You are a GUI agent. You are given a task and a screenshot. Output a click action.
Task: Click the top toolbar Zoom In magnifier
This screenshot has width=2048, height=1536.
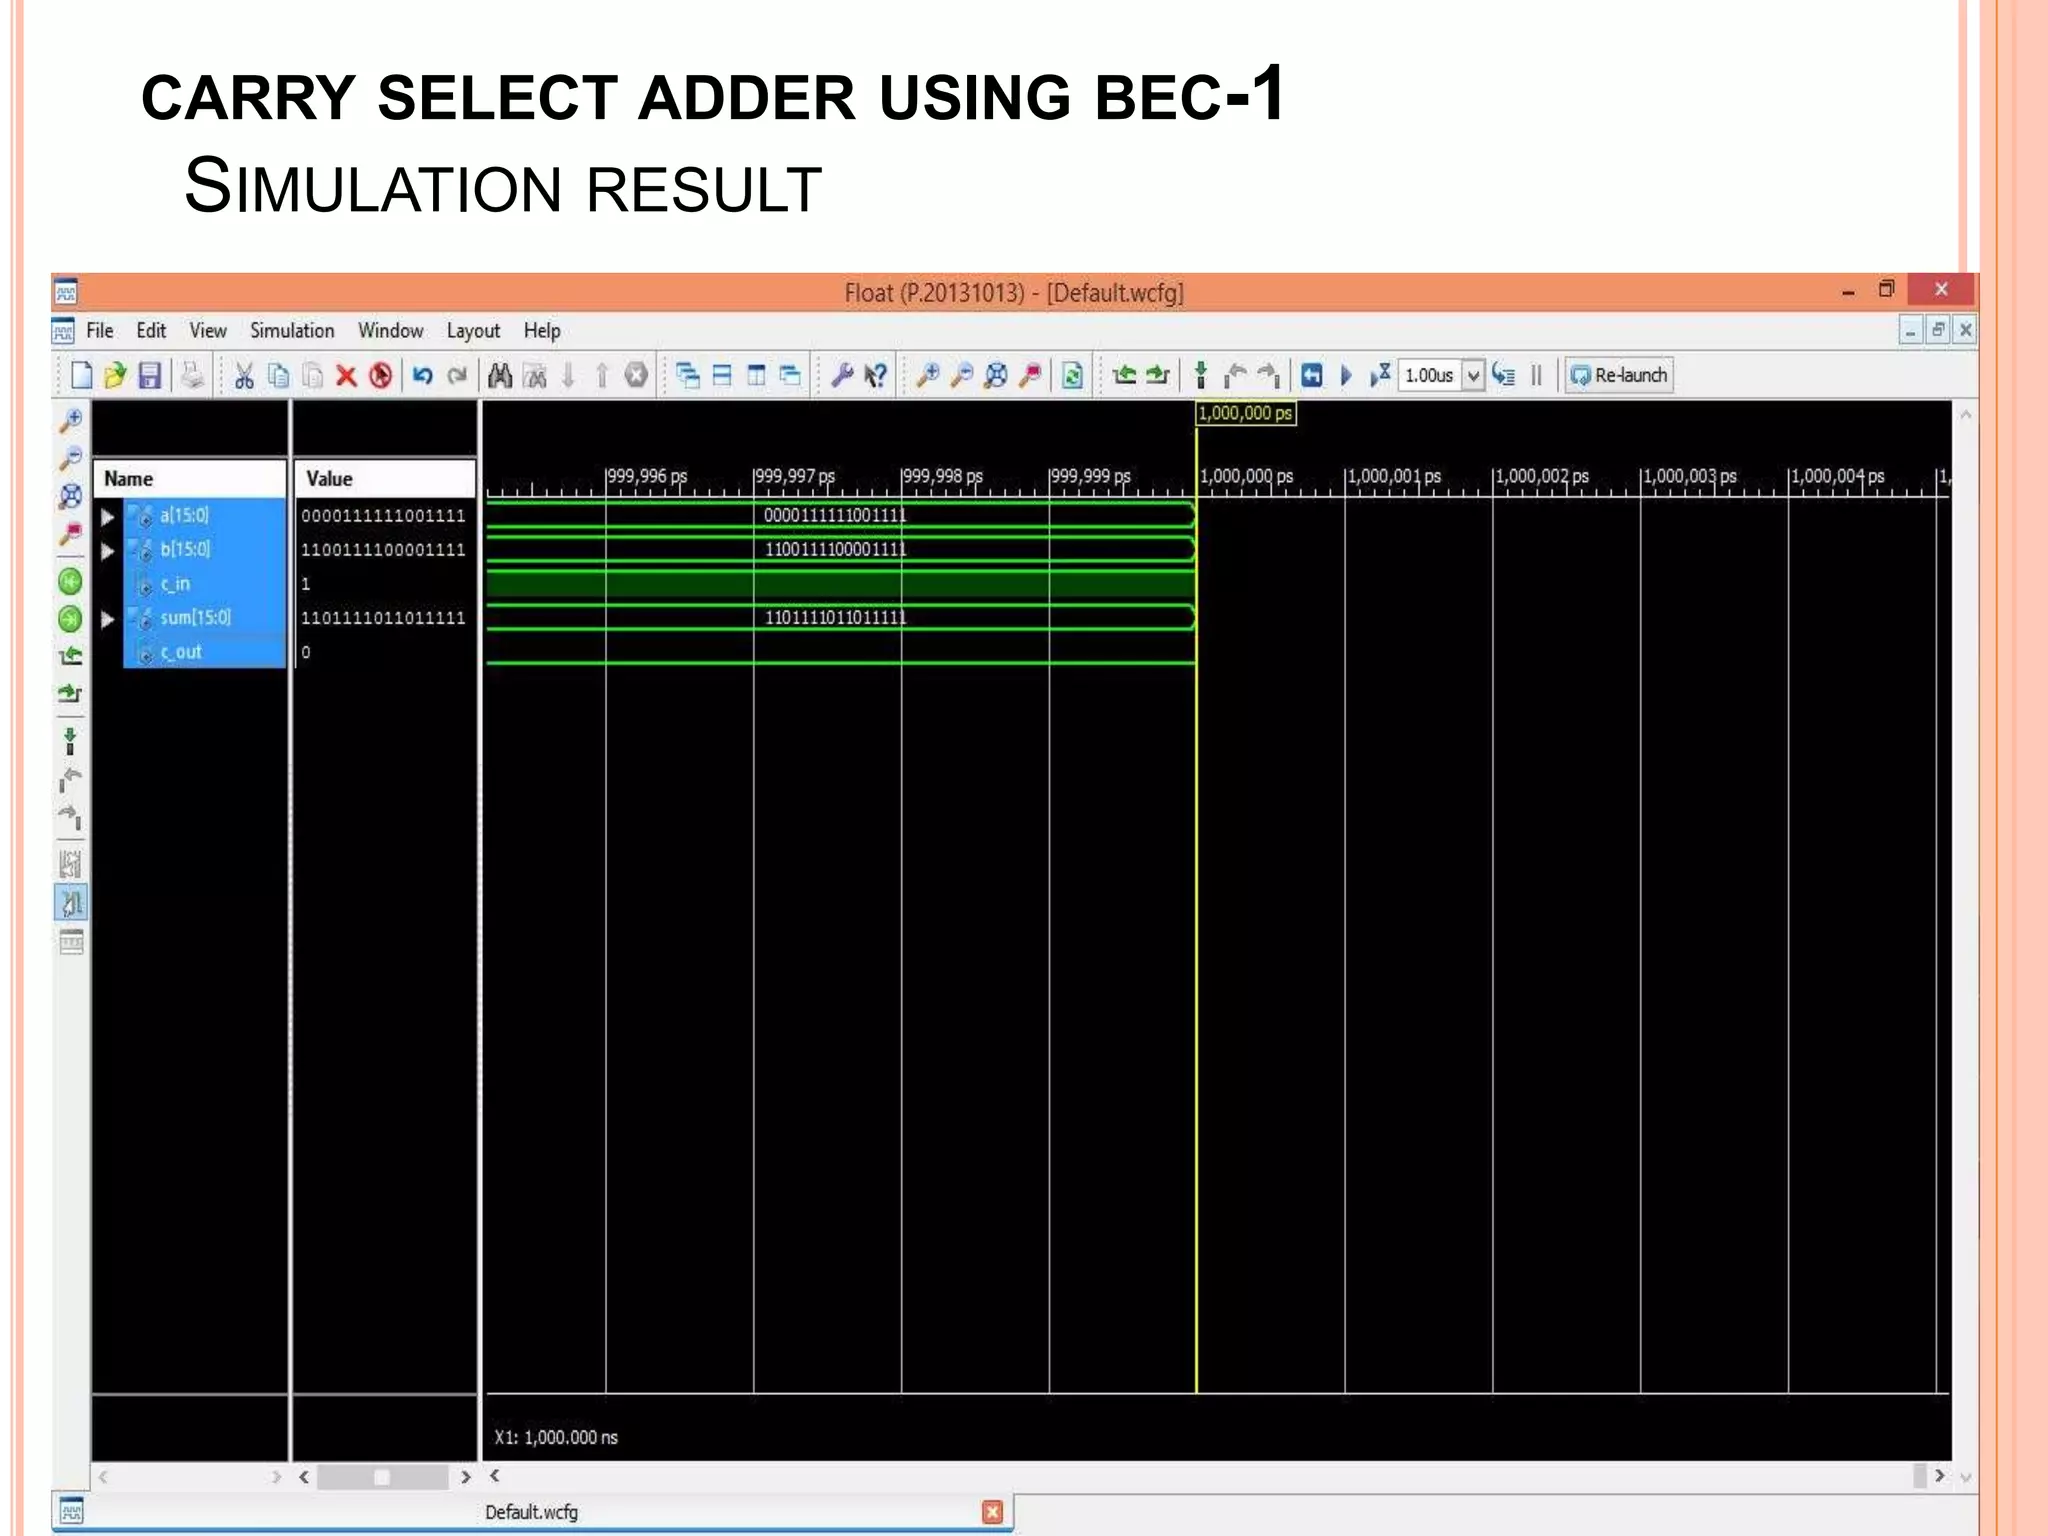pos(928,376)
